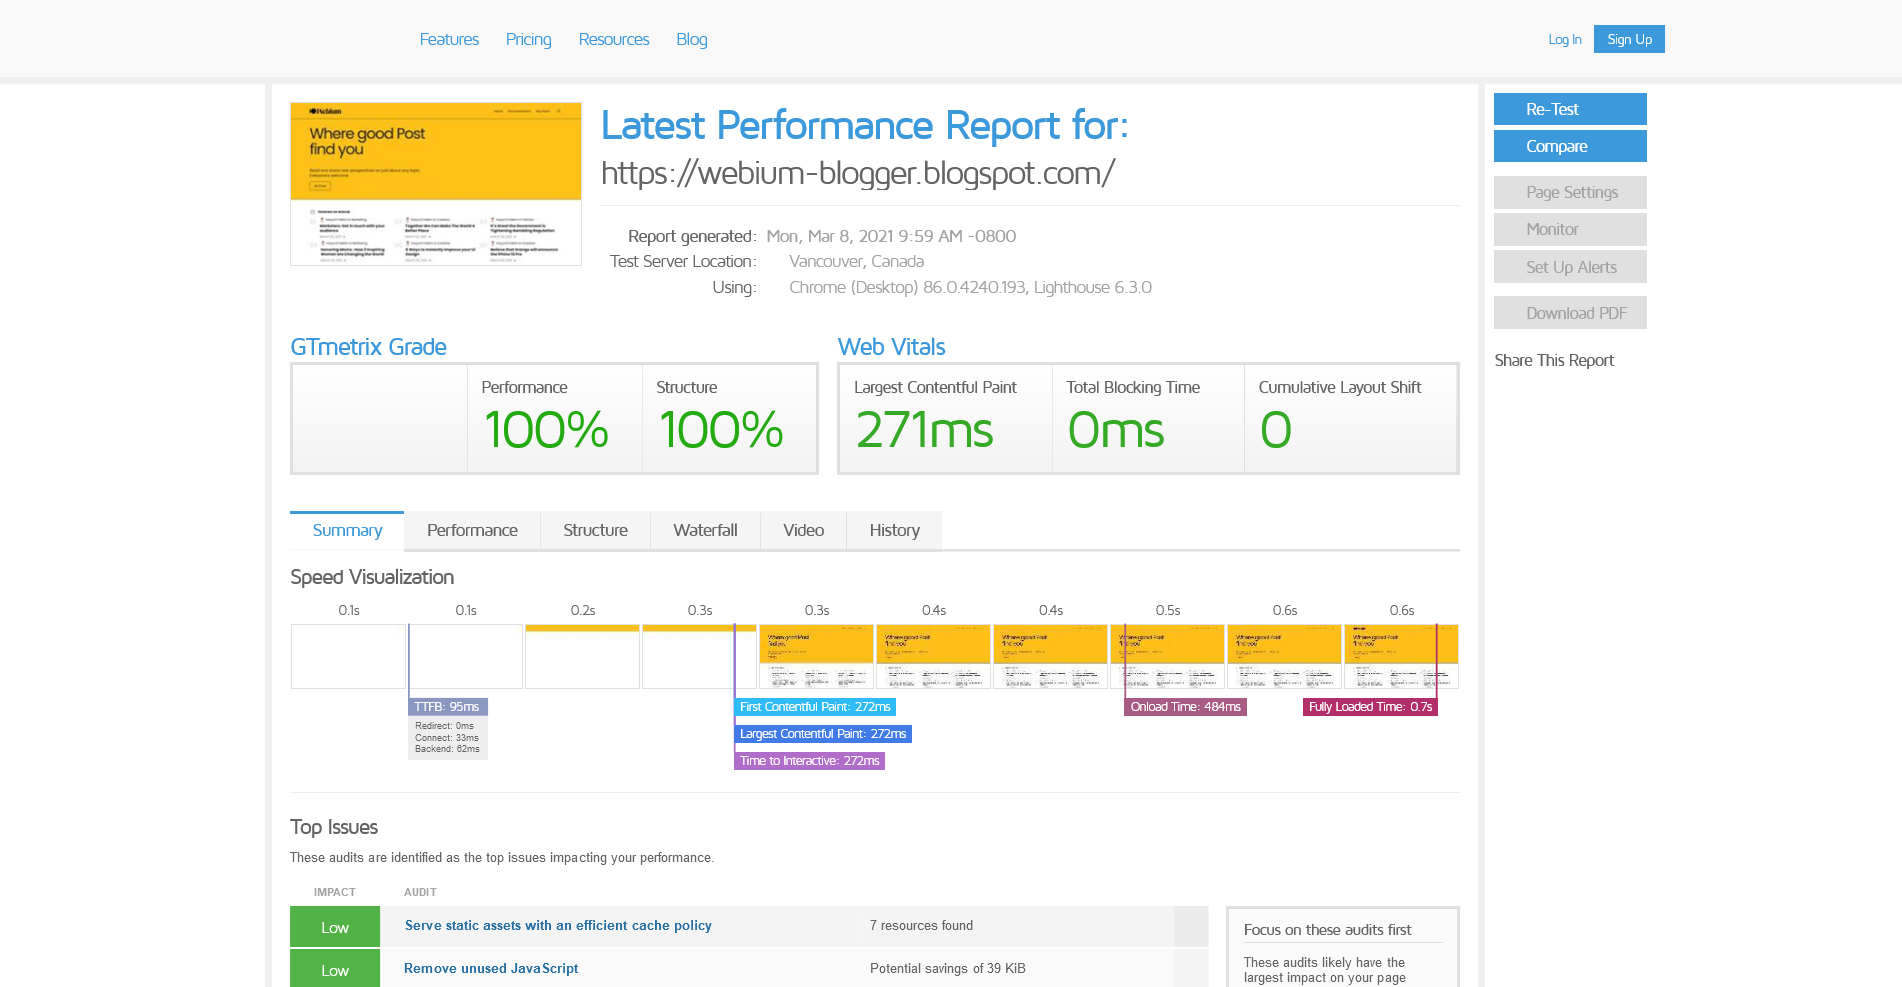This screenshot has width=1902, height=987.
Task: Open the Video tab
Action: click(802, 530)
